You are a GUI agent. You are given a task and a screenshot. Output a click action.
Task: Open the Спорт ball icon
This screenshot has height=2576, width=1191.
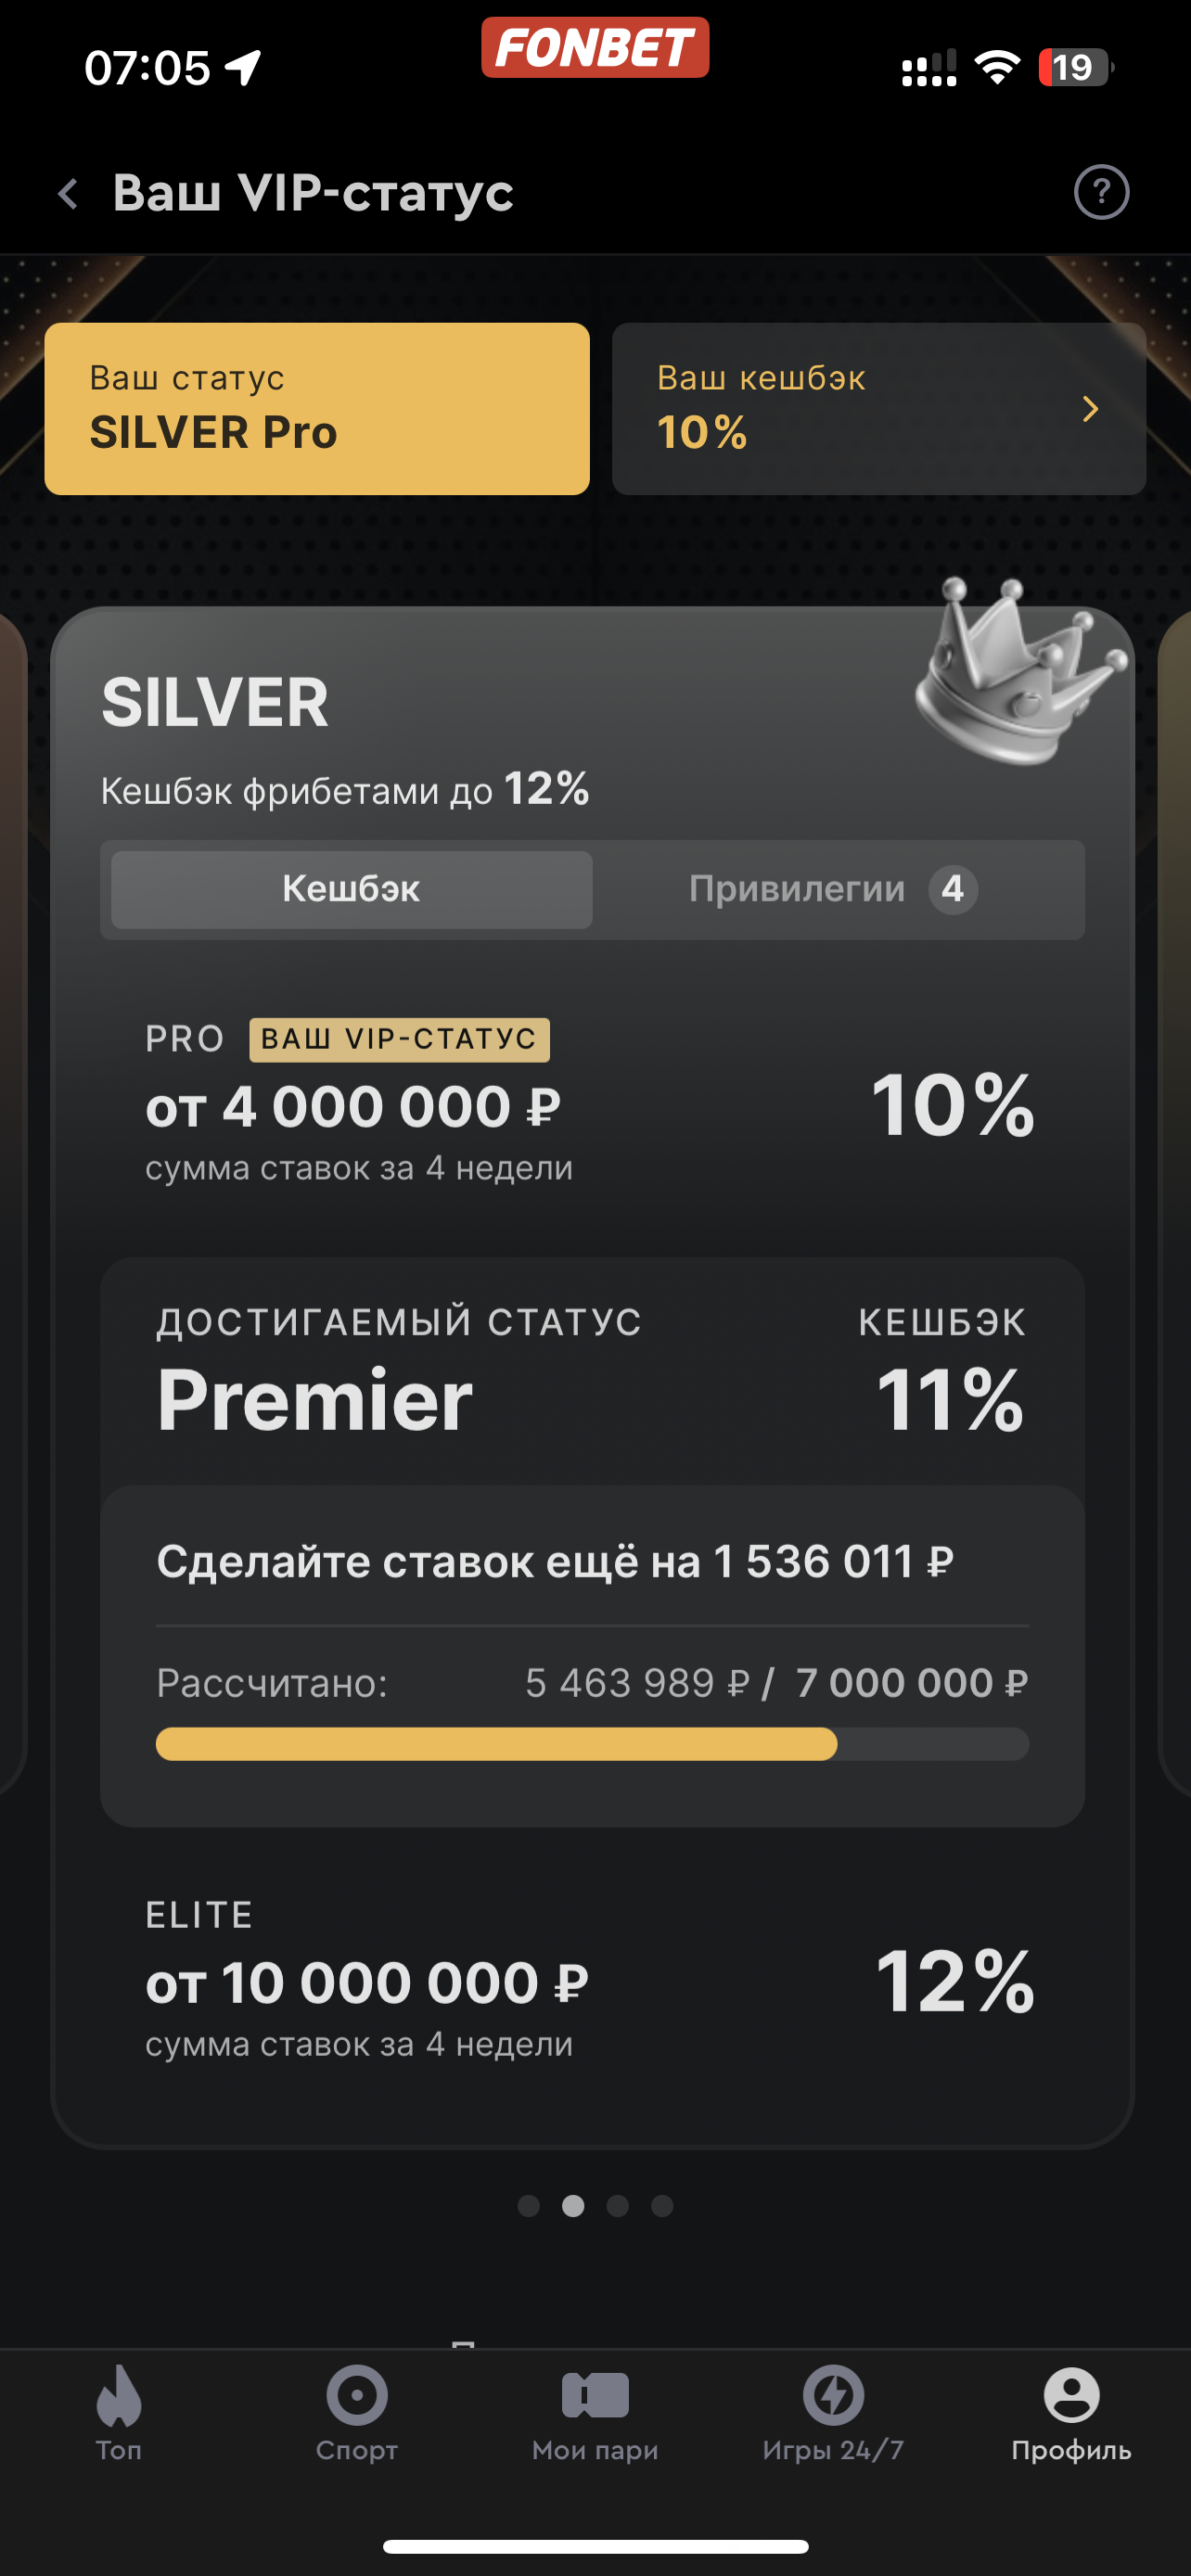point(357,2396)
